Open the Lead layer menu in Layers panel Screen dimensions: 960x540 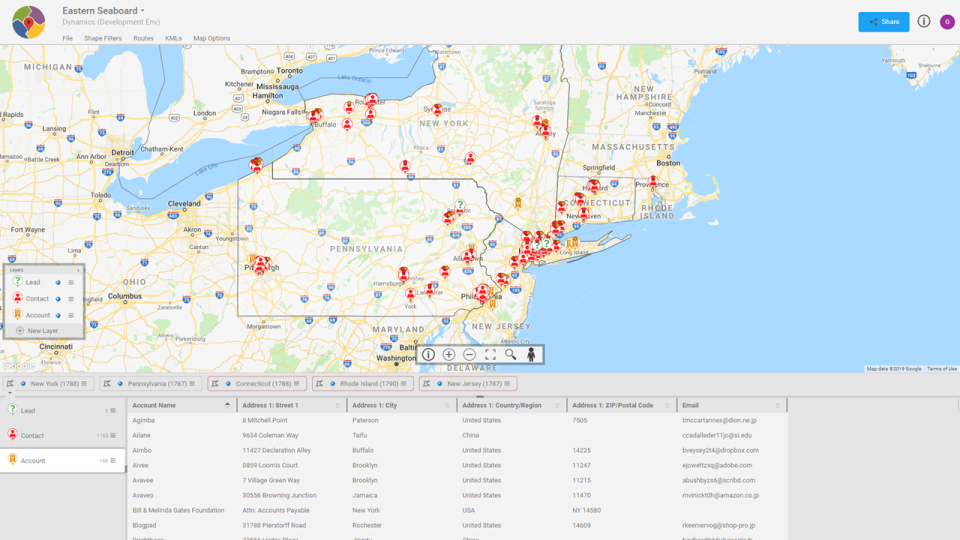point(71,283)
